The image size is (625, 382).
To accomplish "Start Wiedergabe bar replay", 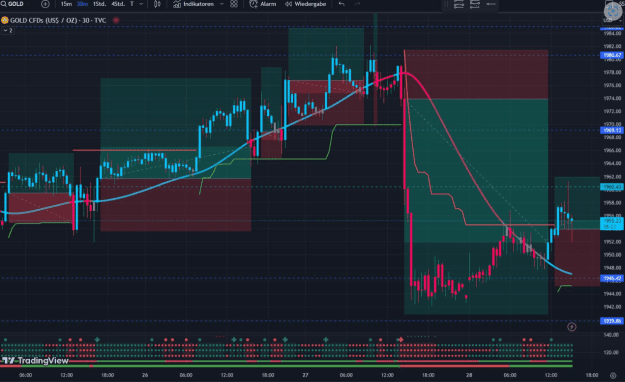I will (306, 4).
